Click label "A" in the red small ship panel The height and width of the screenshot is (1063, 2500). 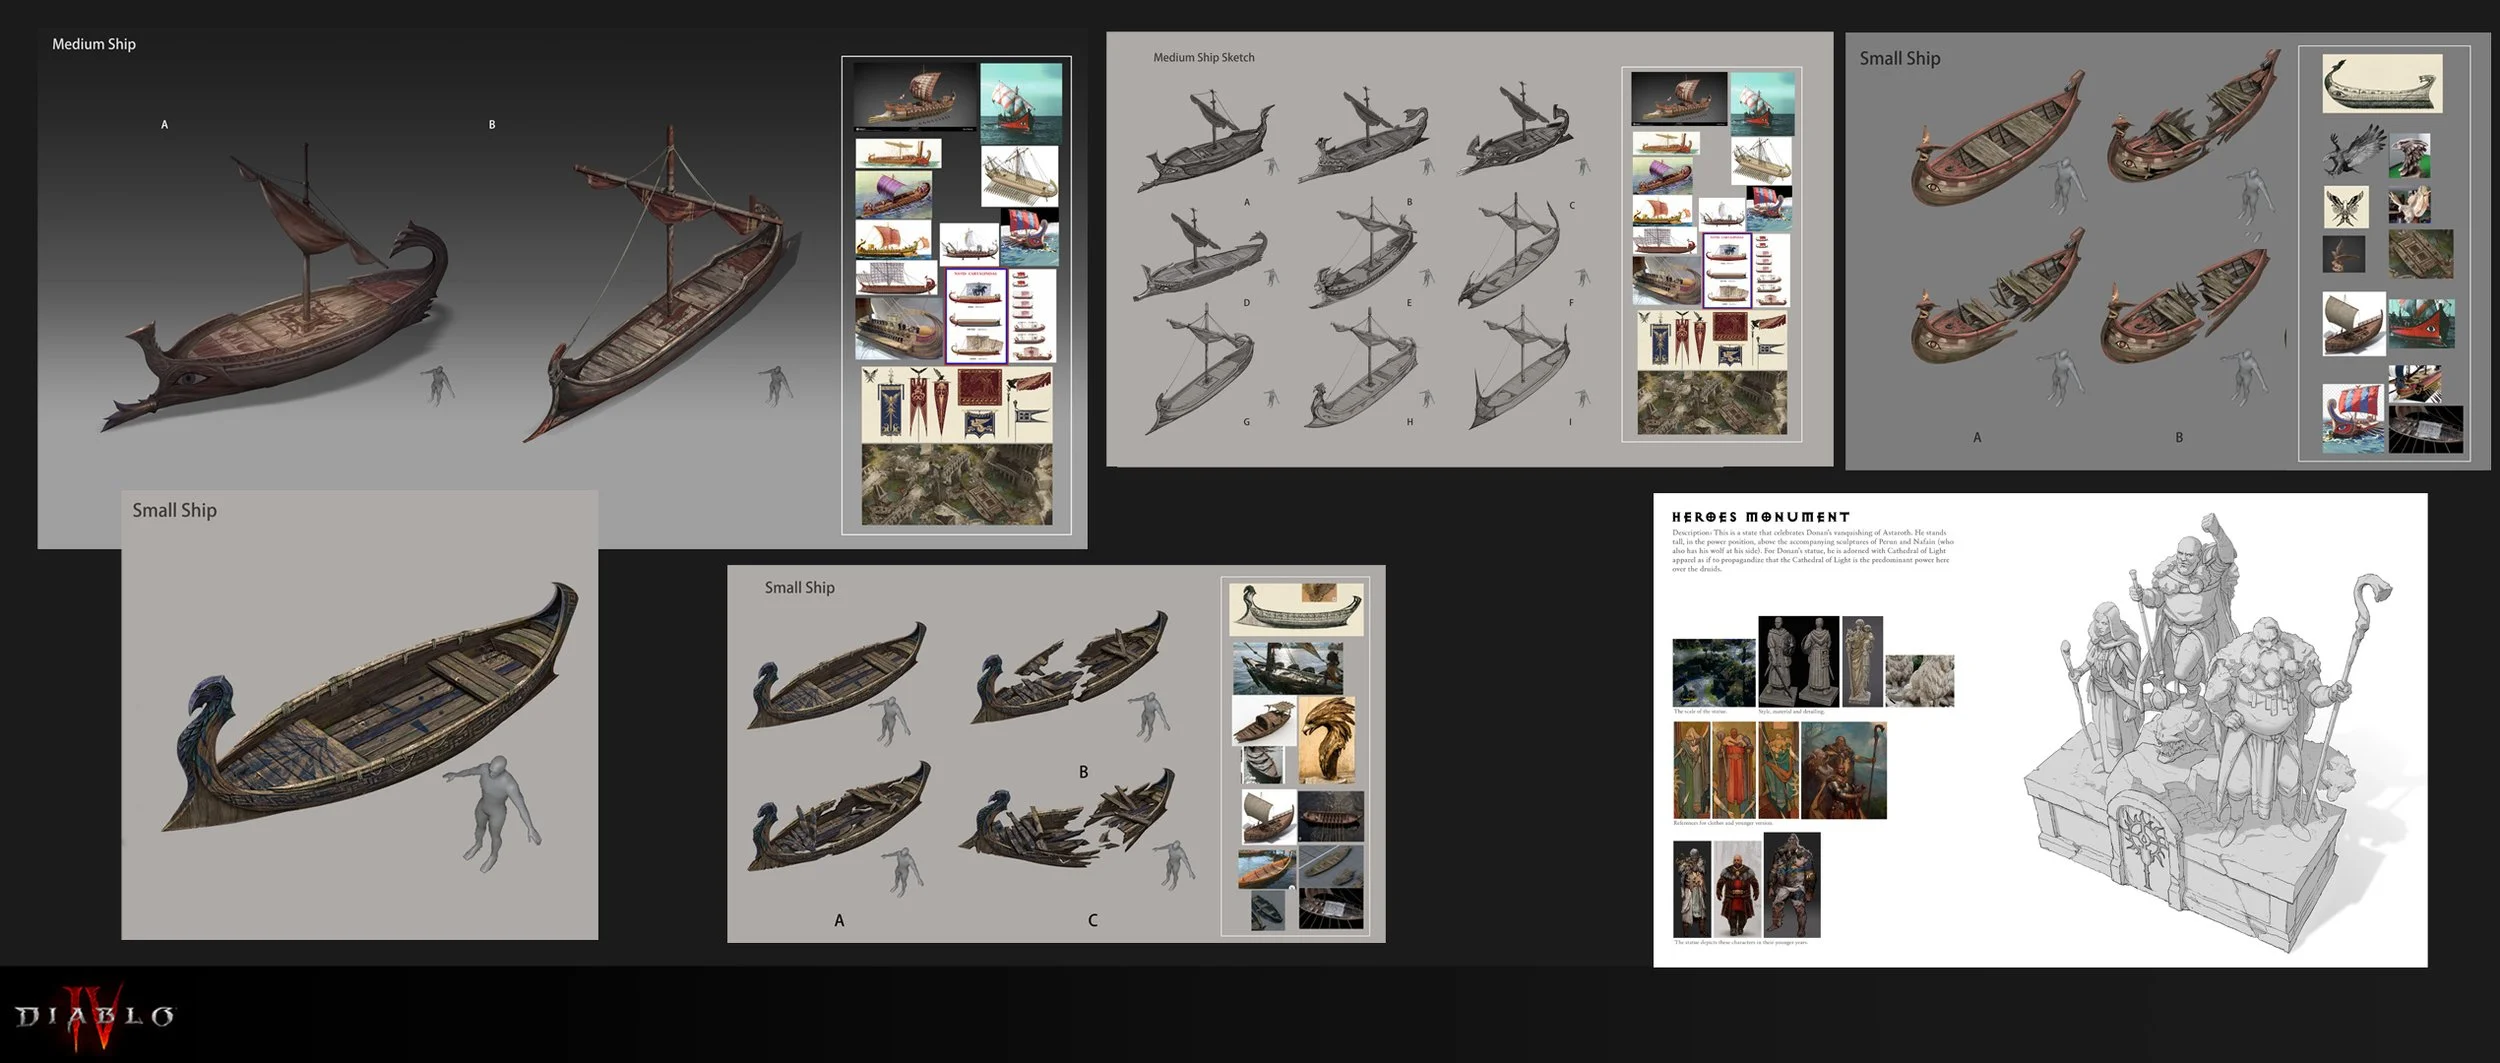[1977, 438]
